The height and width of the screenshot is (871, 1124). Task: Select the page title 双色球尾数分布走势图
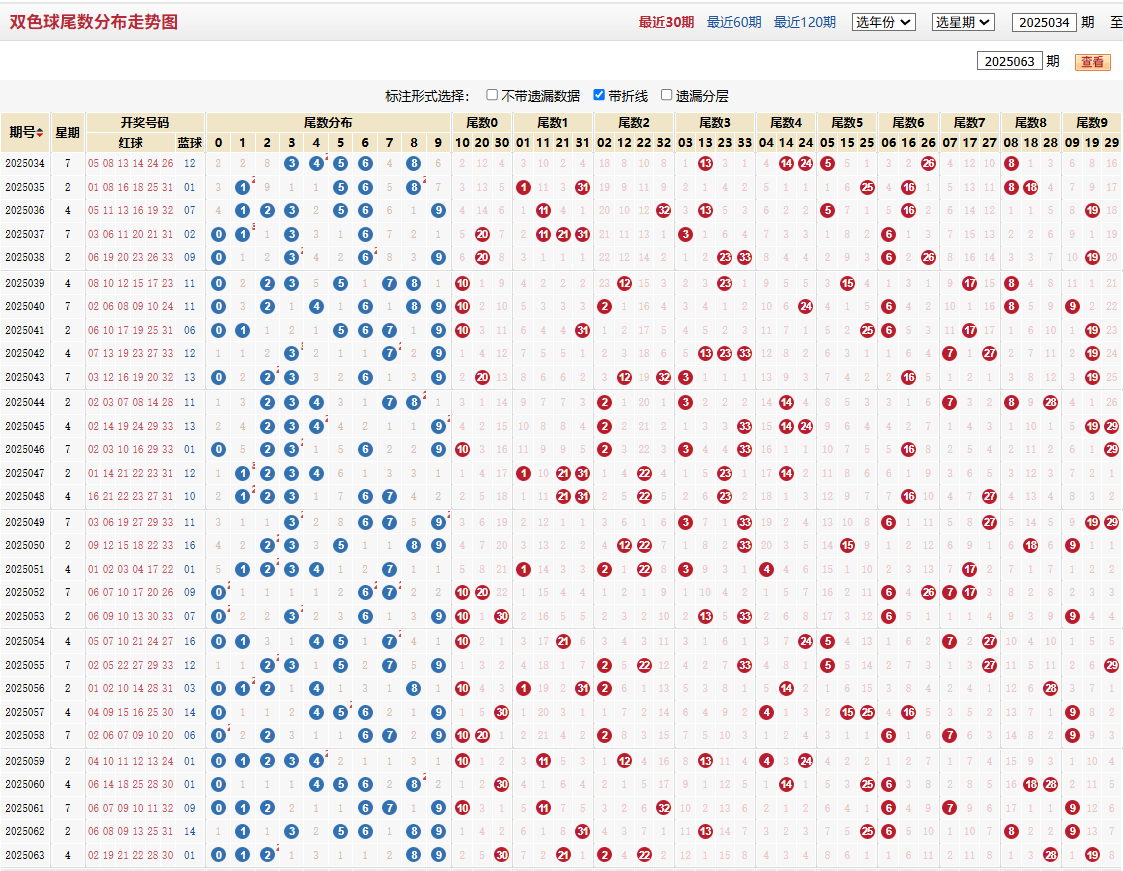[94, 22]
